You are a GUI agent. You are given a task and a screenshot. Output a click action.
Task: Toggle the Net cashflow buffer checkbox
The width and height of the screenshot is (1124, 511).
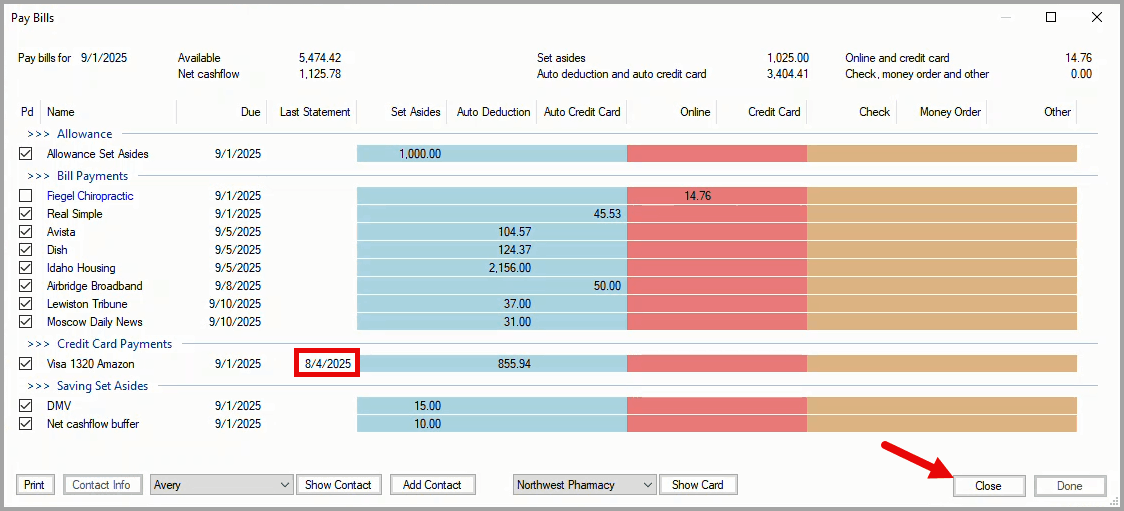(26, 424)
